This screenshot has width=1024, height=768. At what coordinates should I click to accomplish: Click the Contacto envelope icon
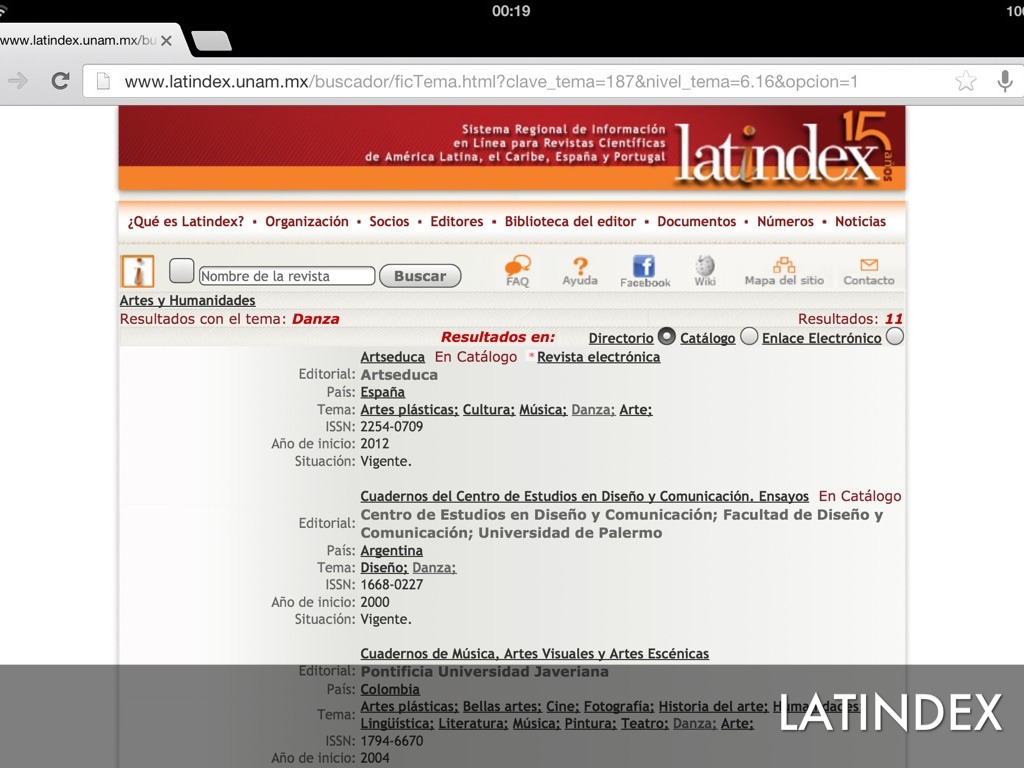click(x=868, y=266)
